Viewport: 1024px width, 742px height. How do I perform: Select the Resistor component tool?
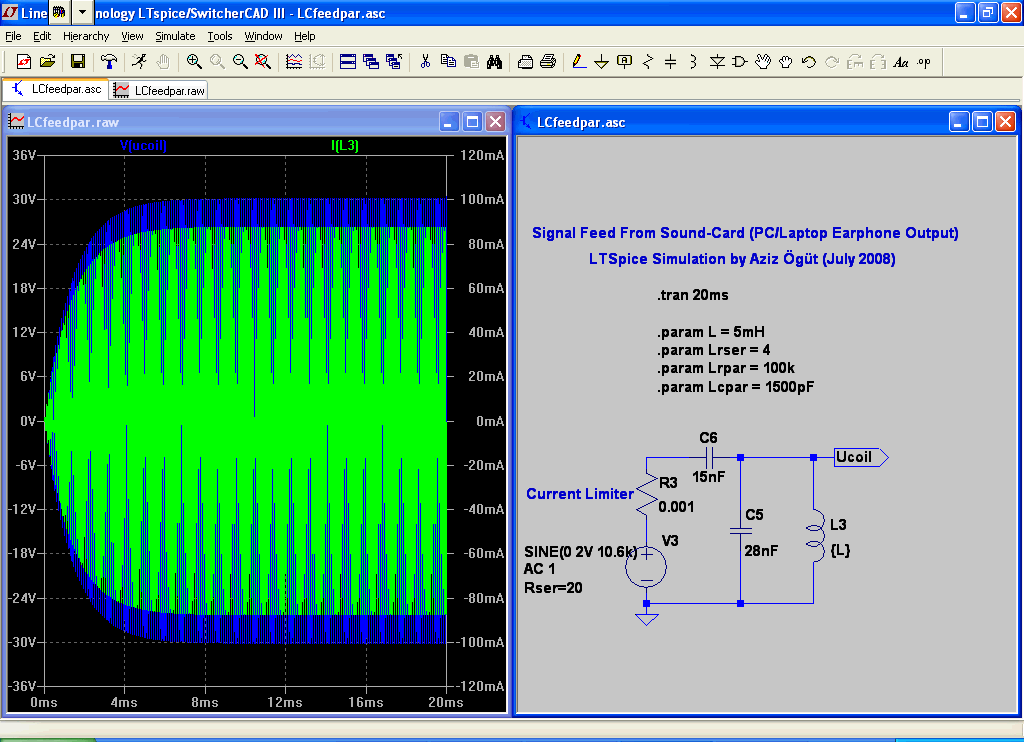click(x=647, y=62)
